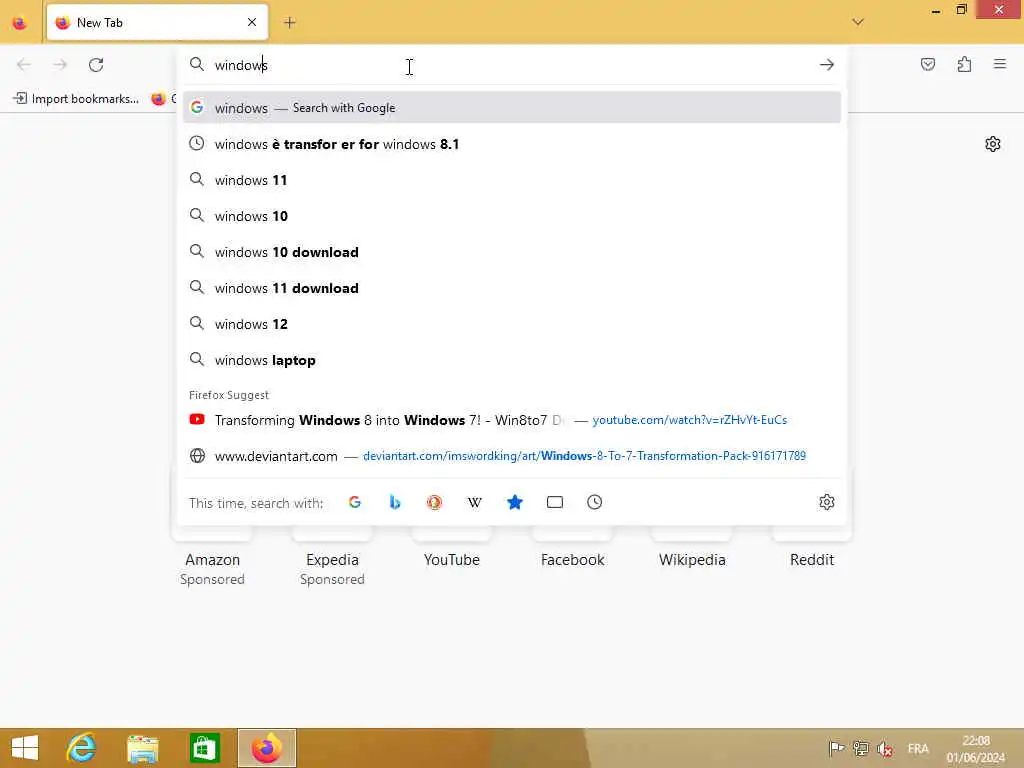Launch Internet Explorer from taskbar

[82, 748]
